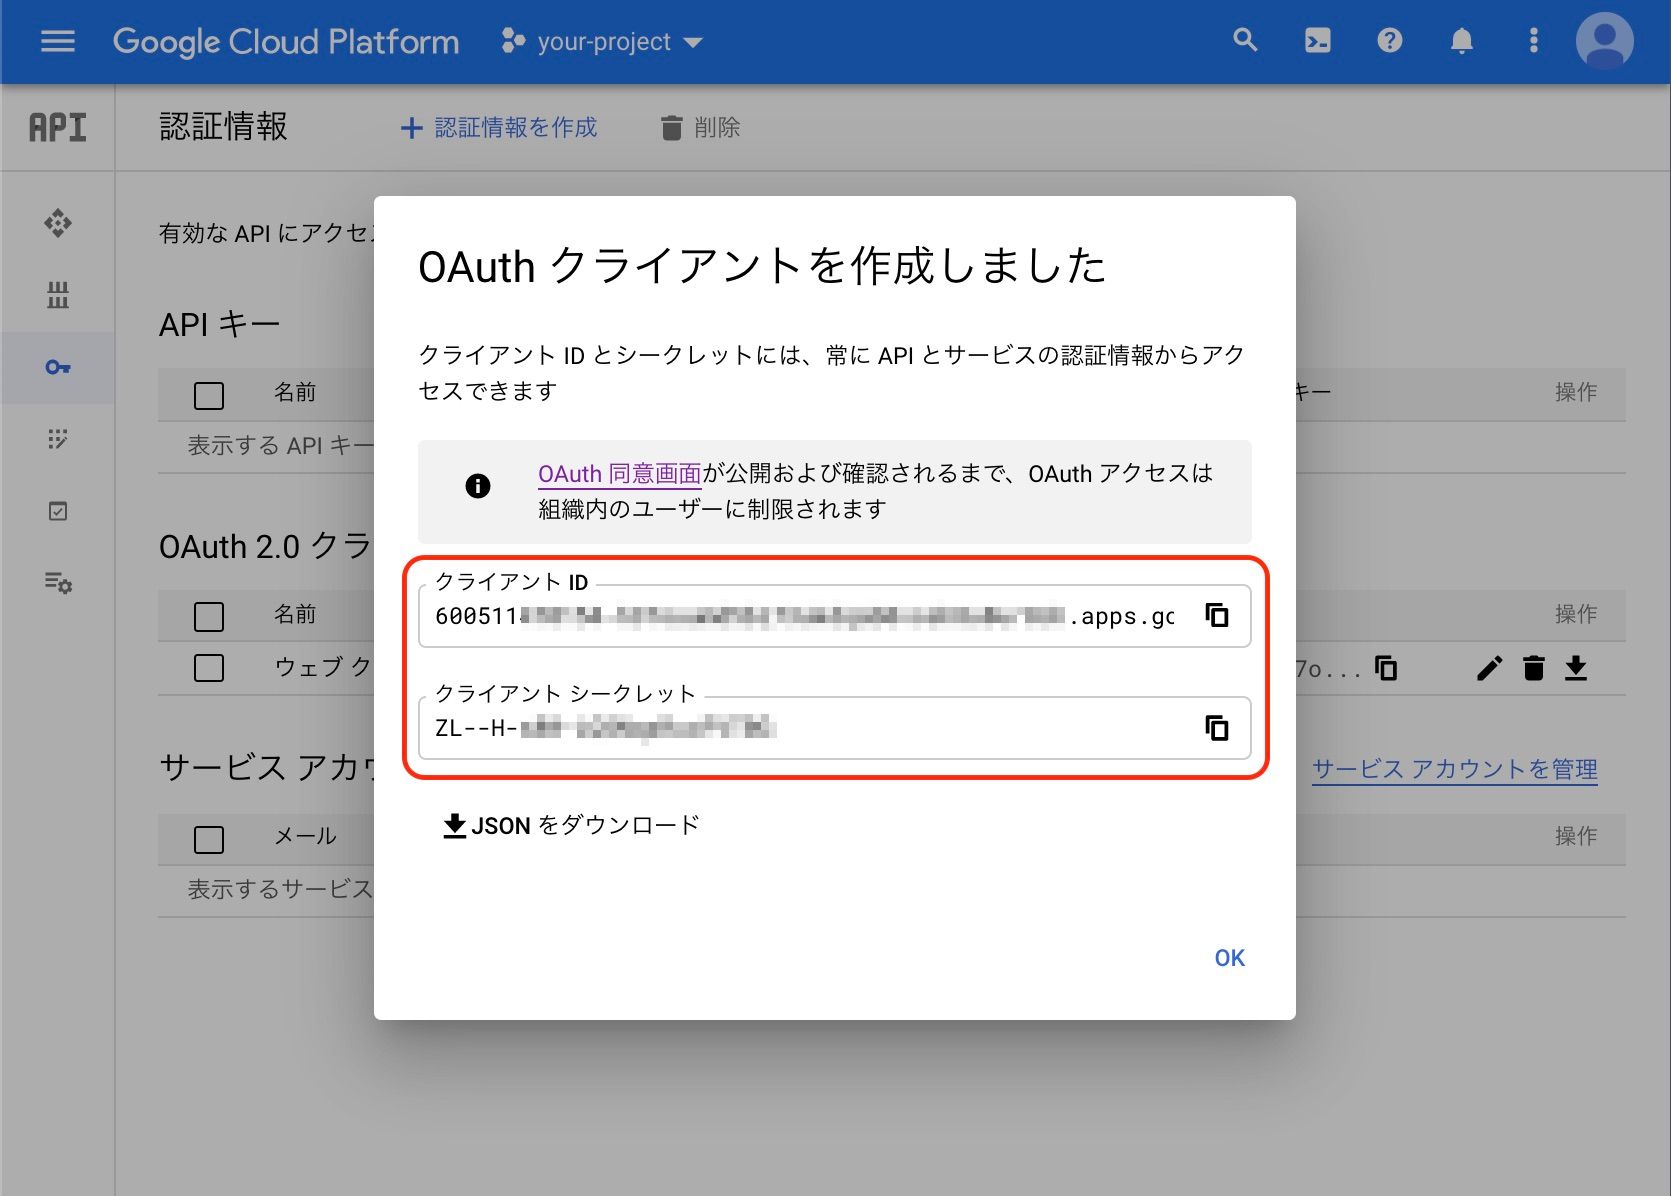
Task: Open サービス アカウントを管理 link
Action: tap(1455, 769)
